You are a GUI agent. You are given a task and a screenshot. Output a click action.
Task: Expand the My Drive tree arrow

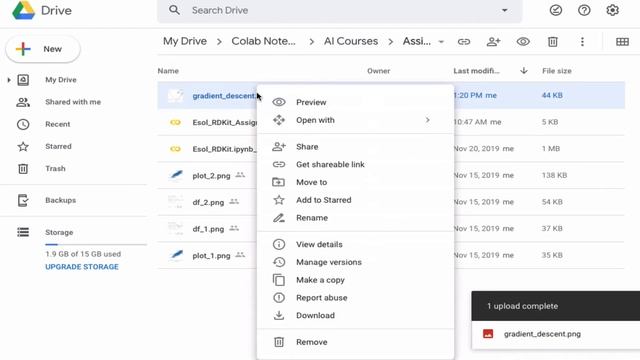(9, 80)
